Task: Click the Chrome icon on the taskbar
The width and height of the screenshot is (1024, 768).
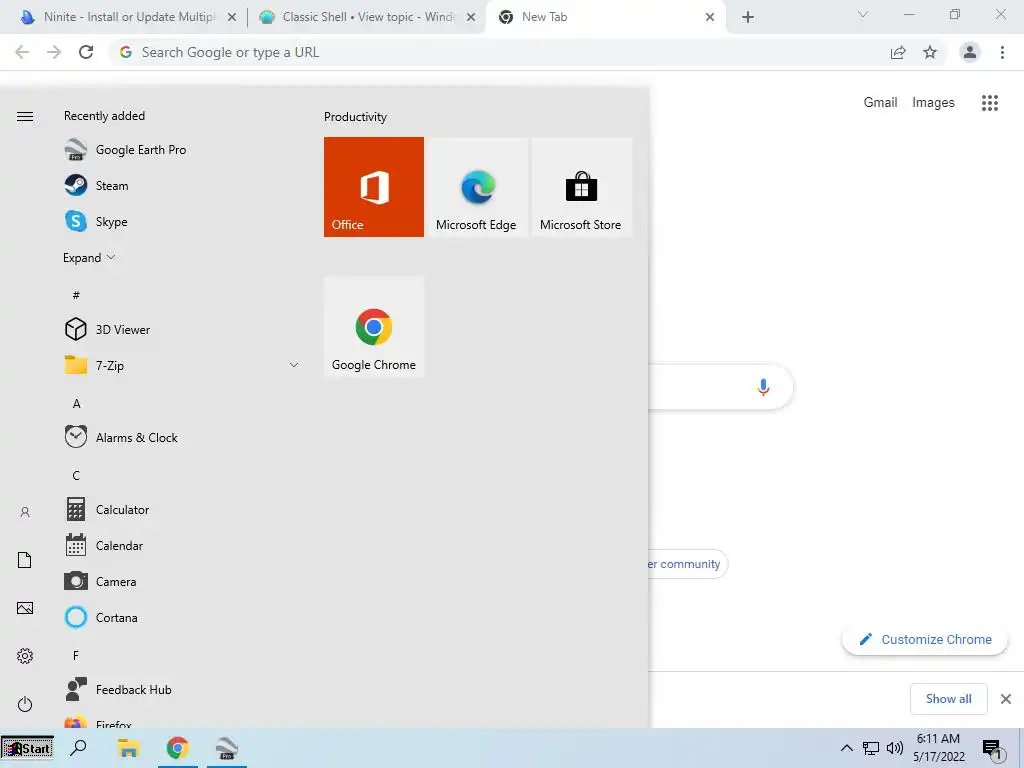Action: tap(178, 748)
